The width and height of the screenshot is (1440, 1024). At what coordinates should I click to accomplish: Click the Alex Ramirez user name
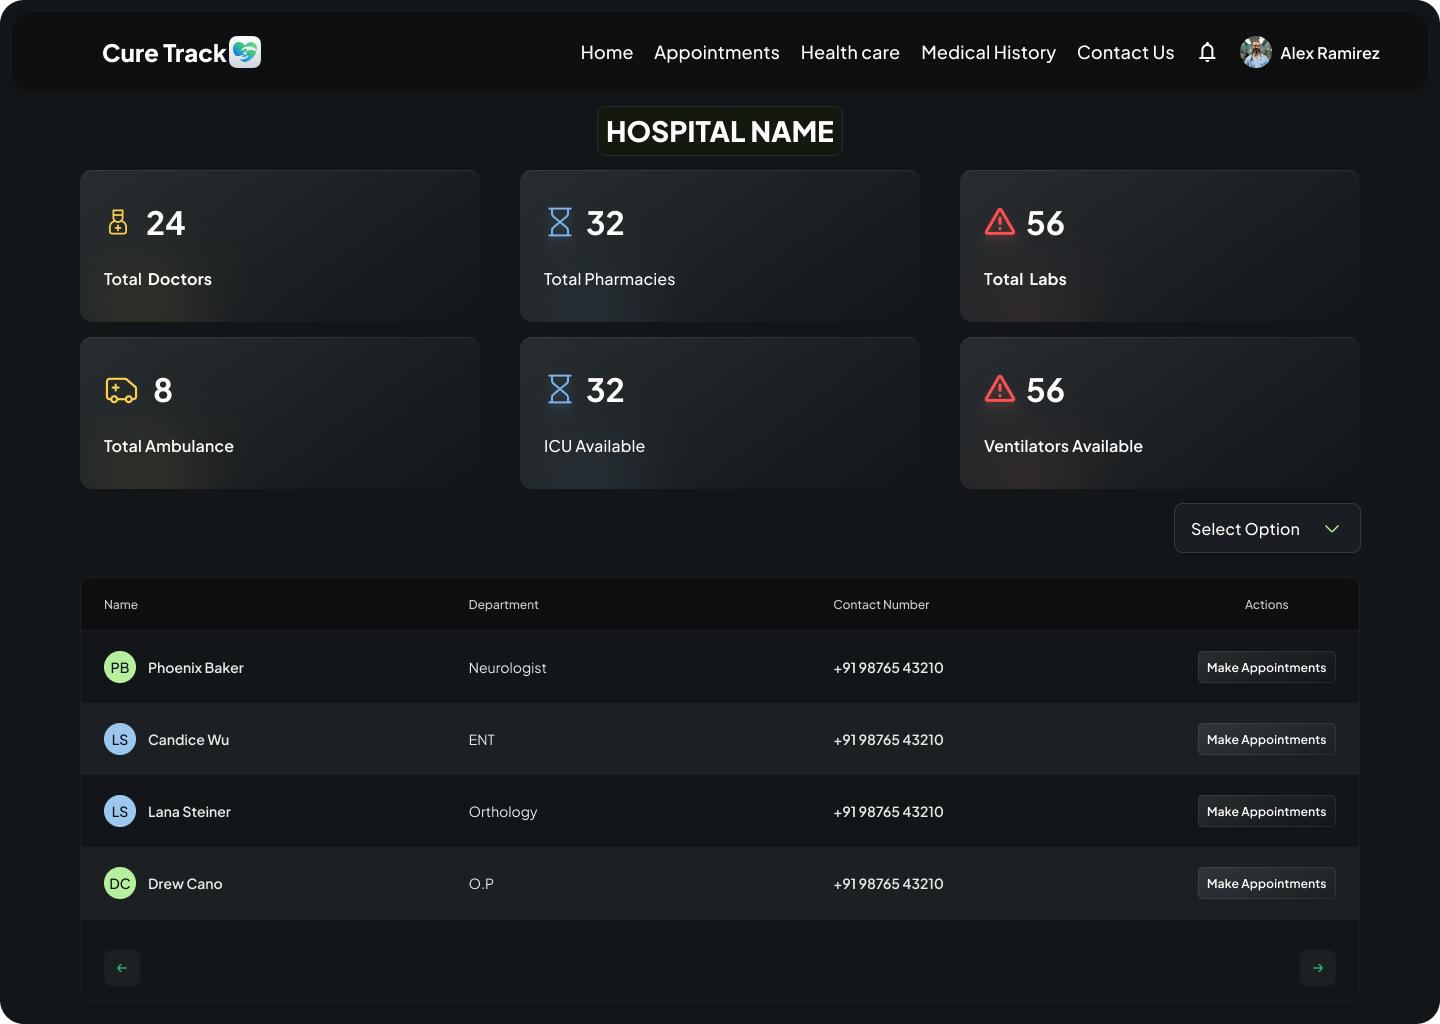click(1330, 53)
